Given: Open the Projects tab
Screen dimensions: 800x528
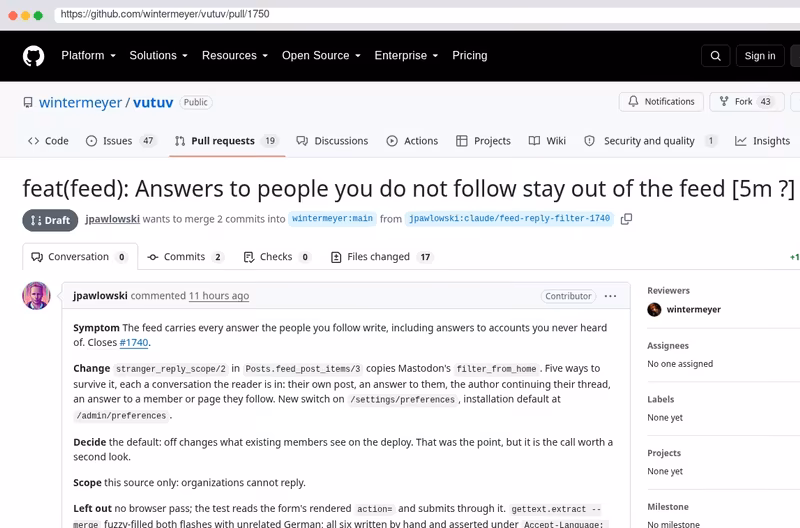Looking at the screenshot, I should click(483, 141).
